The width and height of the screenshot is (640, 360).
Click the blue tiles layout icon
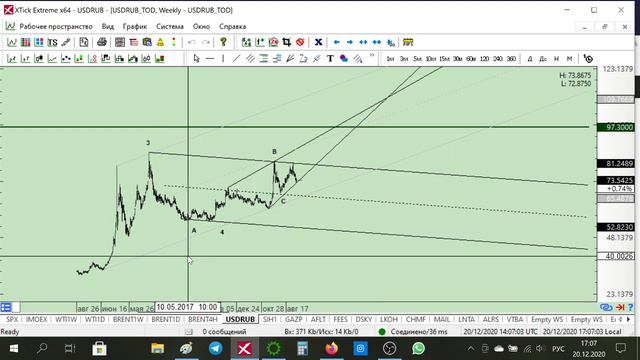(39, 42)
